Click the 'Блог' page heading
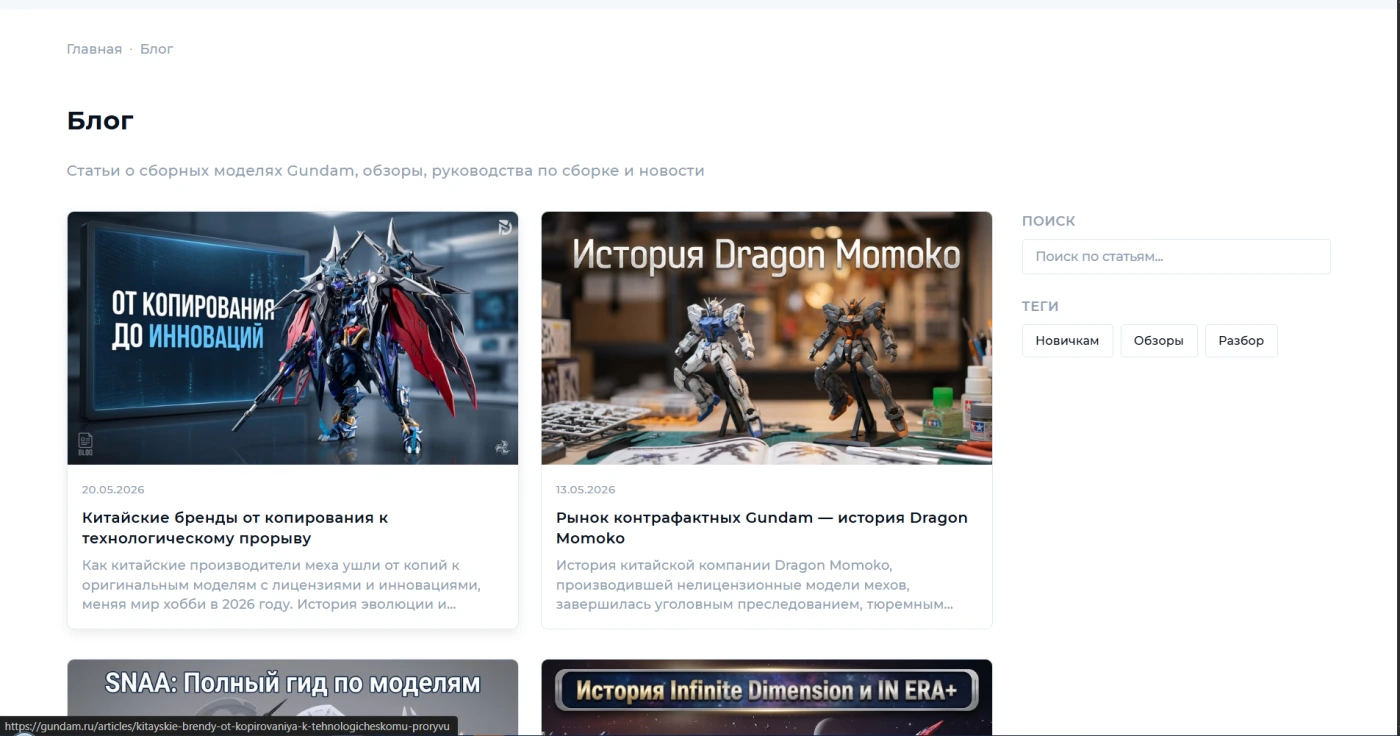This screenshot has width=1400, height=736. 100,121
